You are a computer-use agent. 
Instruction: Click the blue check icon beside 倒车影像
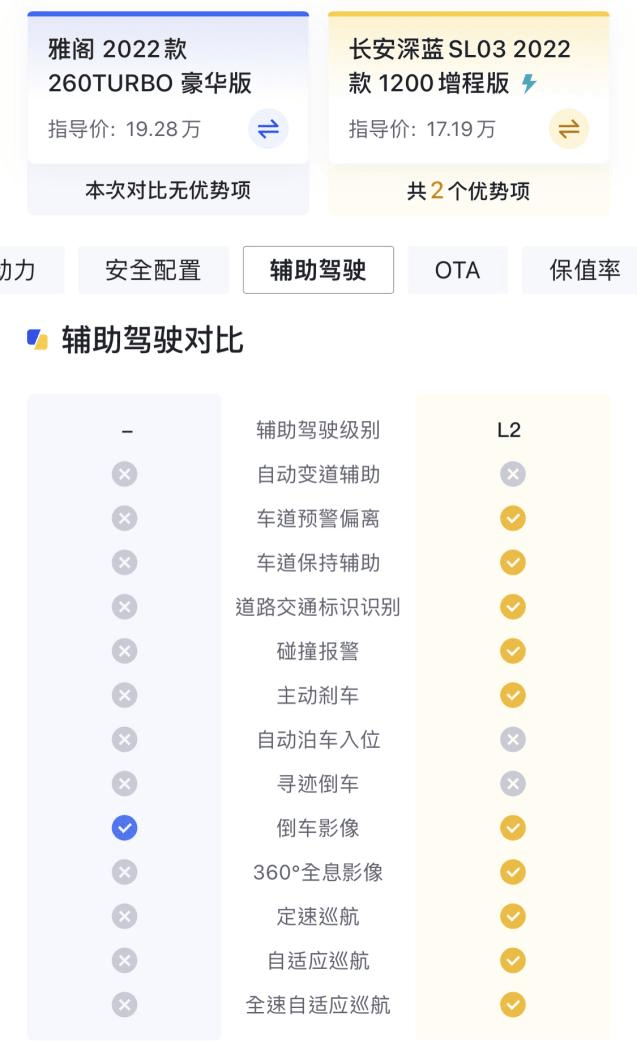pos(124,828)
